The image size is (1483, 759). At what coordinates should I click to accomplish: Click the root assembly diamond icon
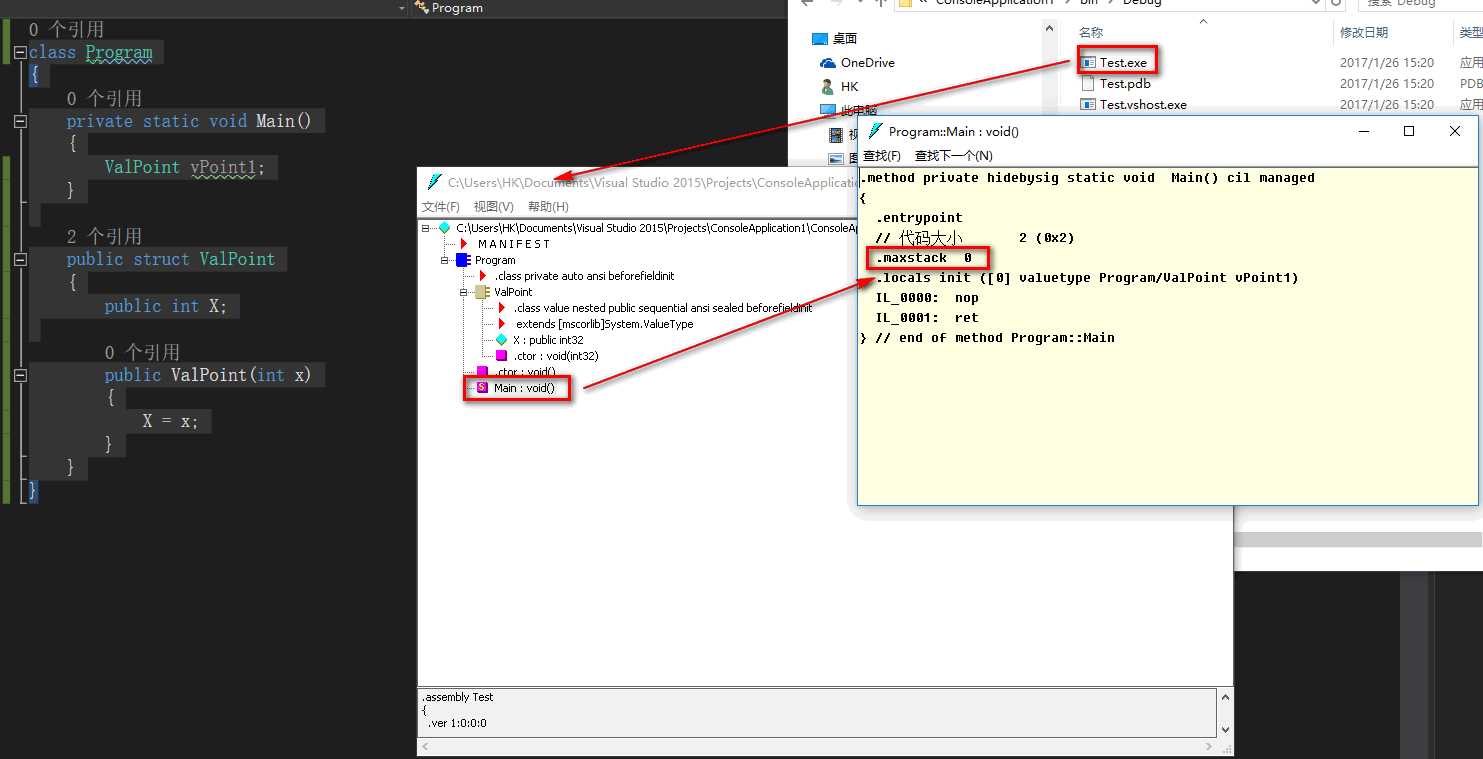445,228
